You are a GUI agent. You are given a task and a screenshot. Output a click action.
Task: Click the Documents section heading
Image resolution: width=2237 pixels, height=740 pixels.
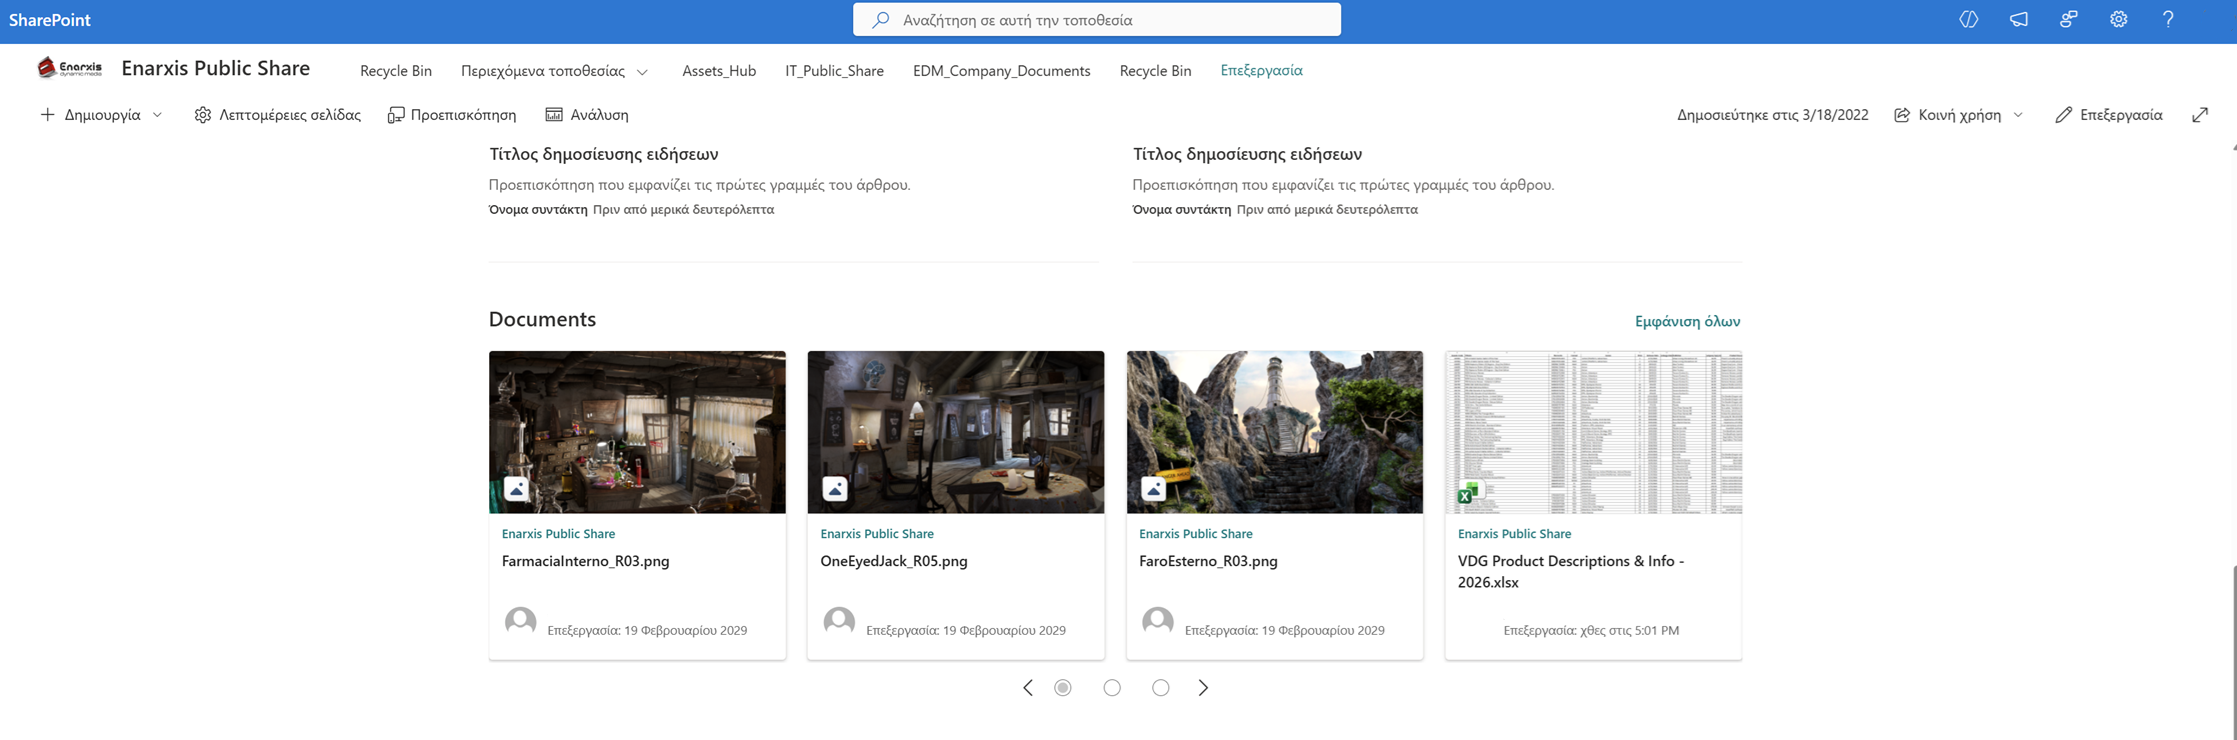point(542,319)
